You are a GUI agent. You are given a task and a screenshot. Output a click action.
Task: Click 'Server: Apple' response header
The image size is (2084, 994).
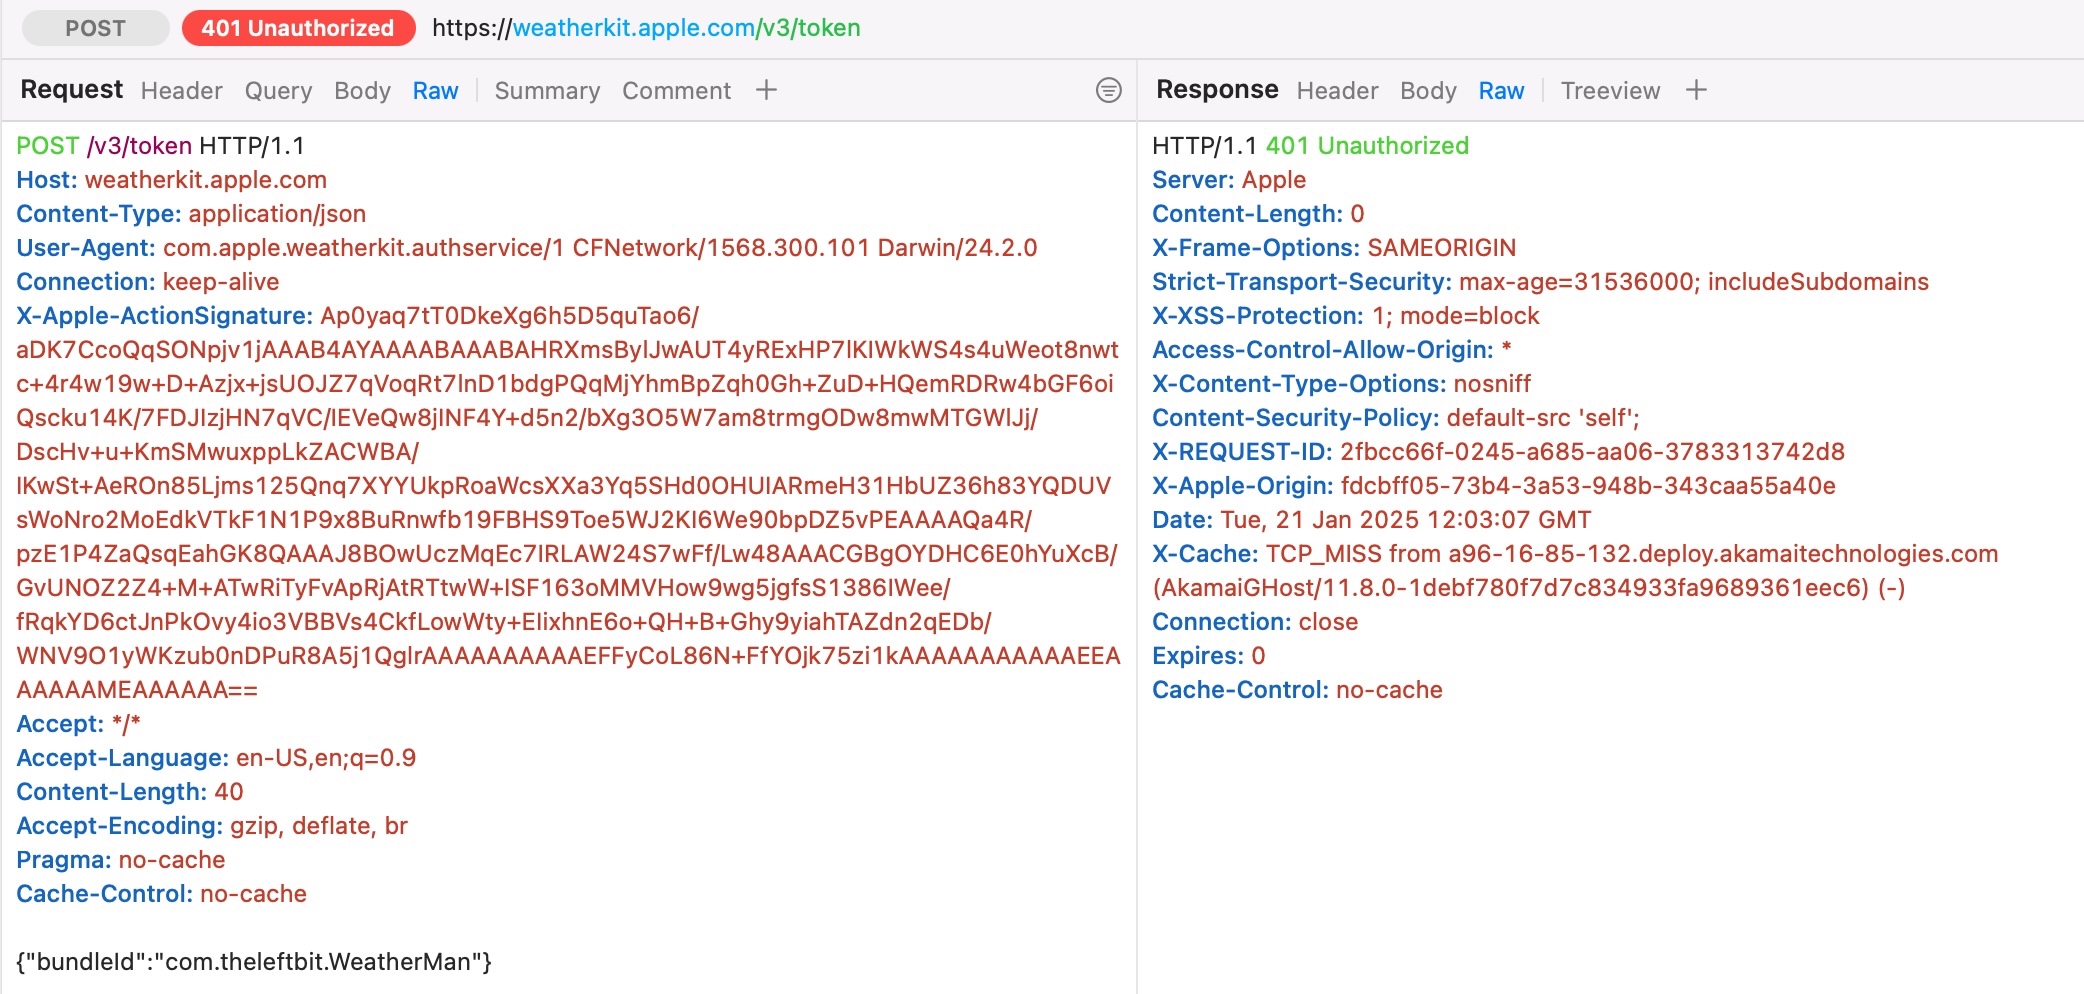[x=1229, y=180]
